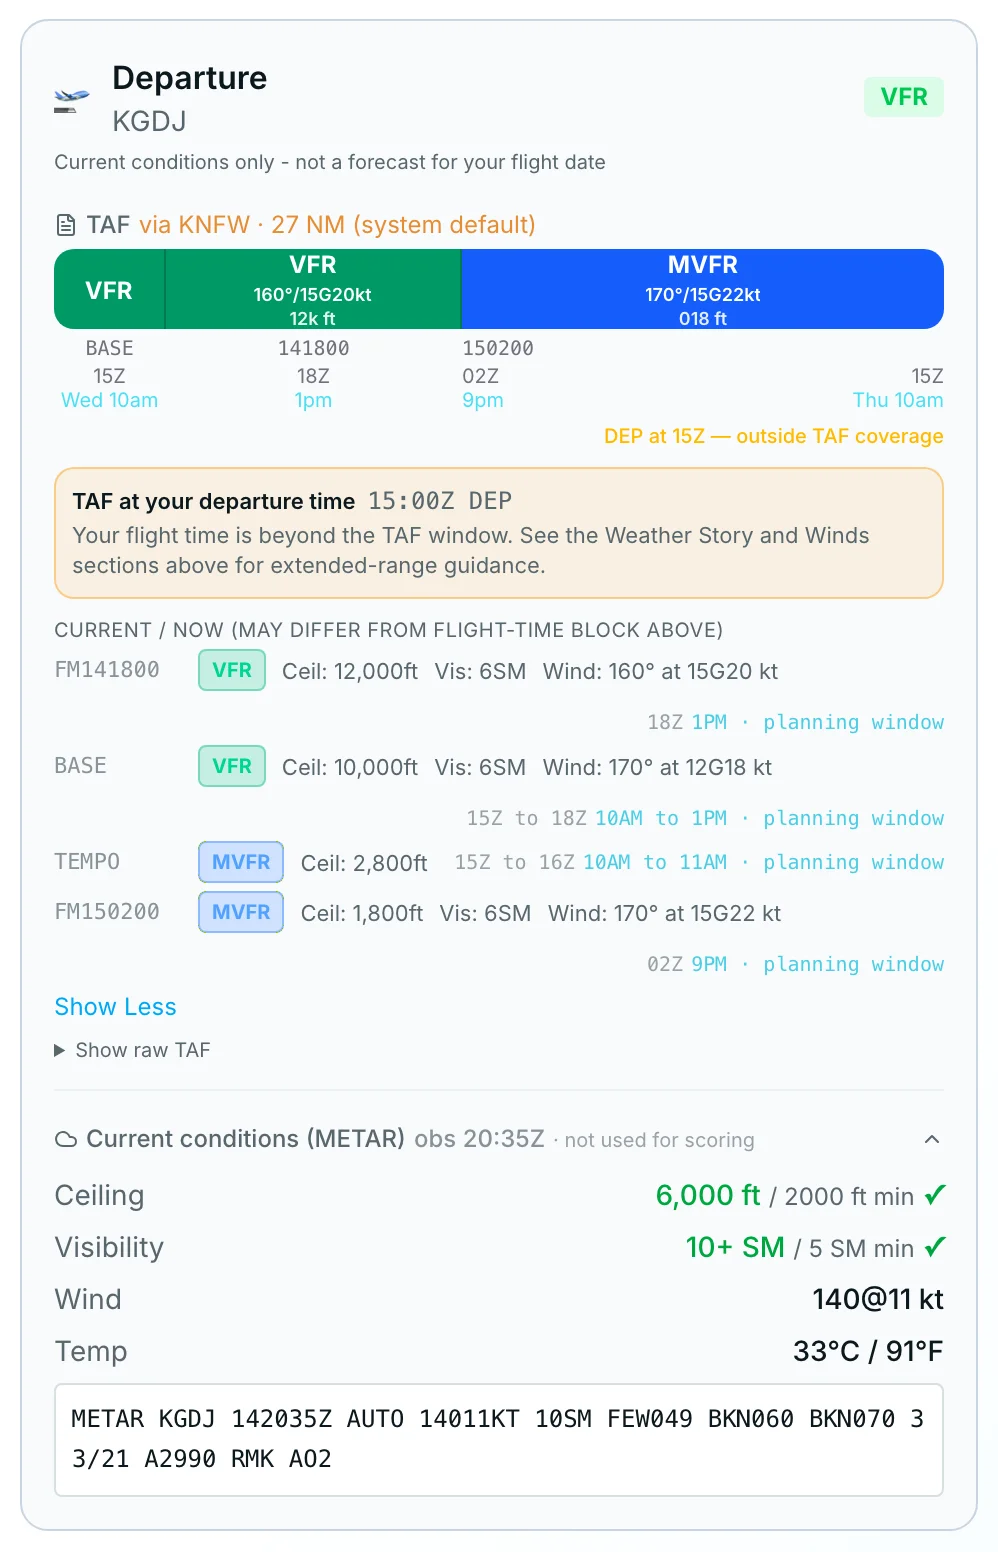Expand the Show raw TAF disclosure
The image size is (998, 1552).
click(x=132, y=1050)
